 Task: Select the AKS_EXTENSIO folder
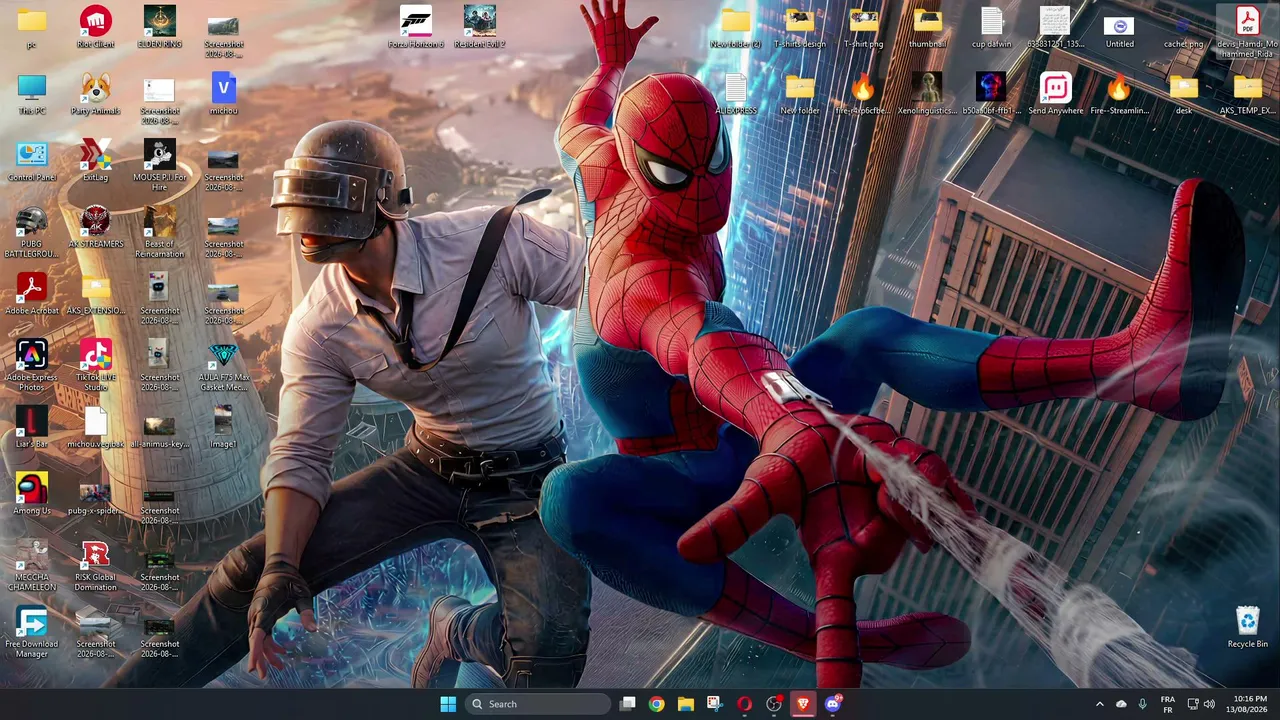point(95,294)
